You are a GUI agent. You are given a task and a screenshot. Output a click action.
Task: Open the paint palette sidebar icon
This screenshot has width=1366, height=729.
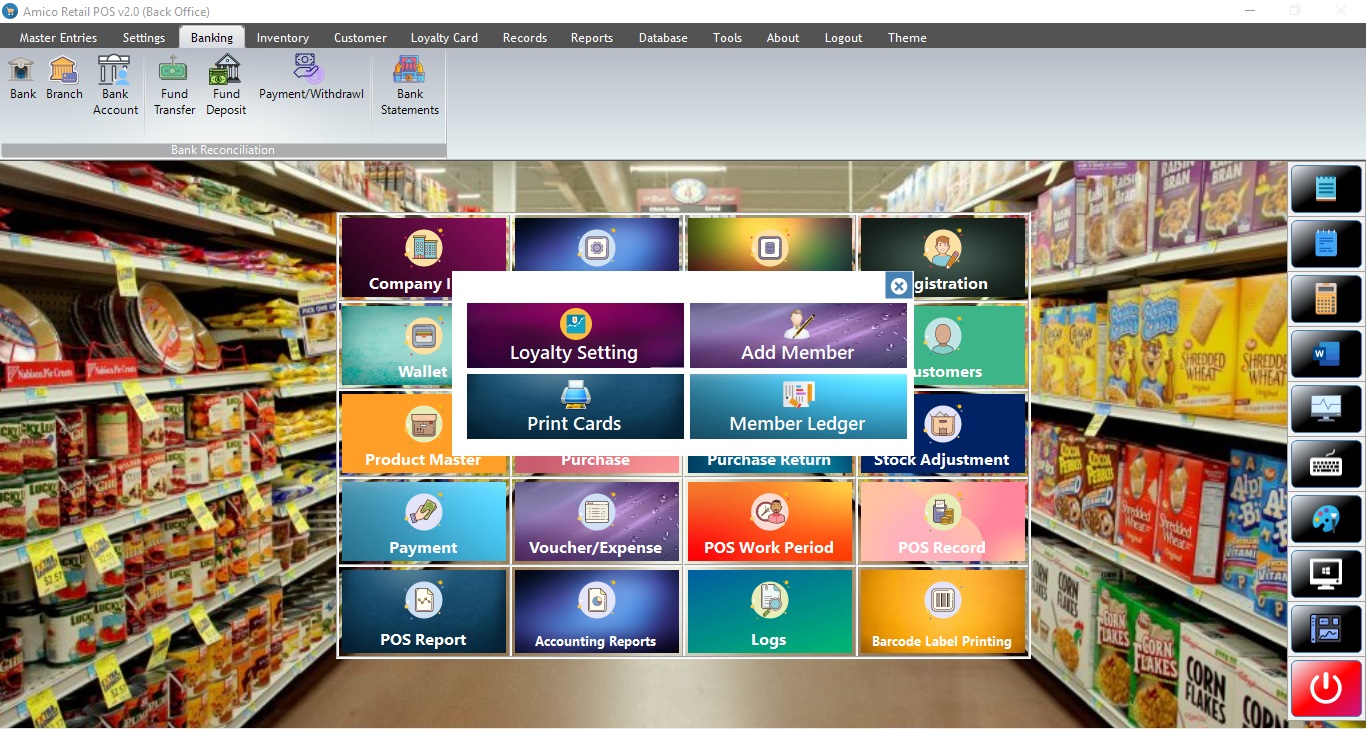point(1326,519)
